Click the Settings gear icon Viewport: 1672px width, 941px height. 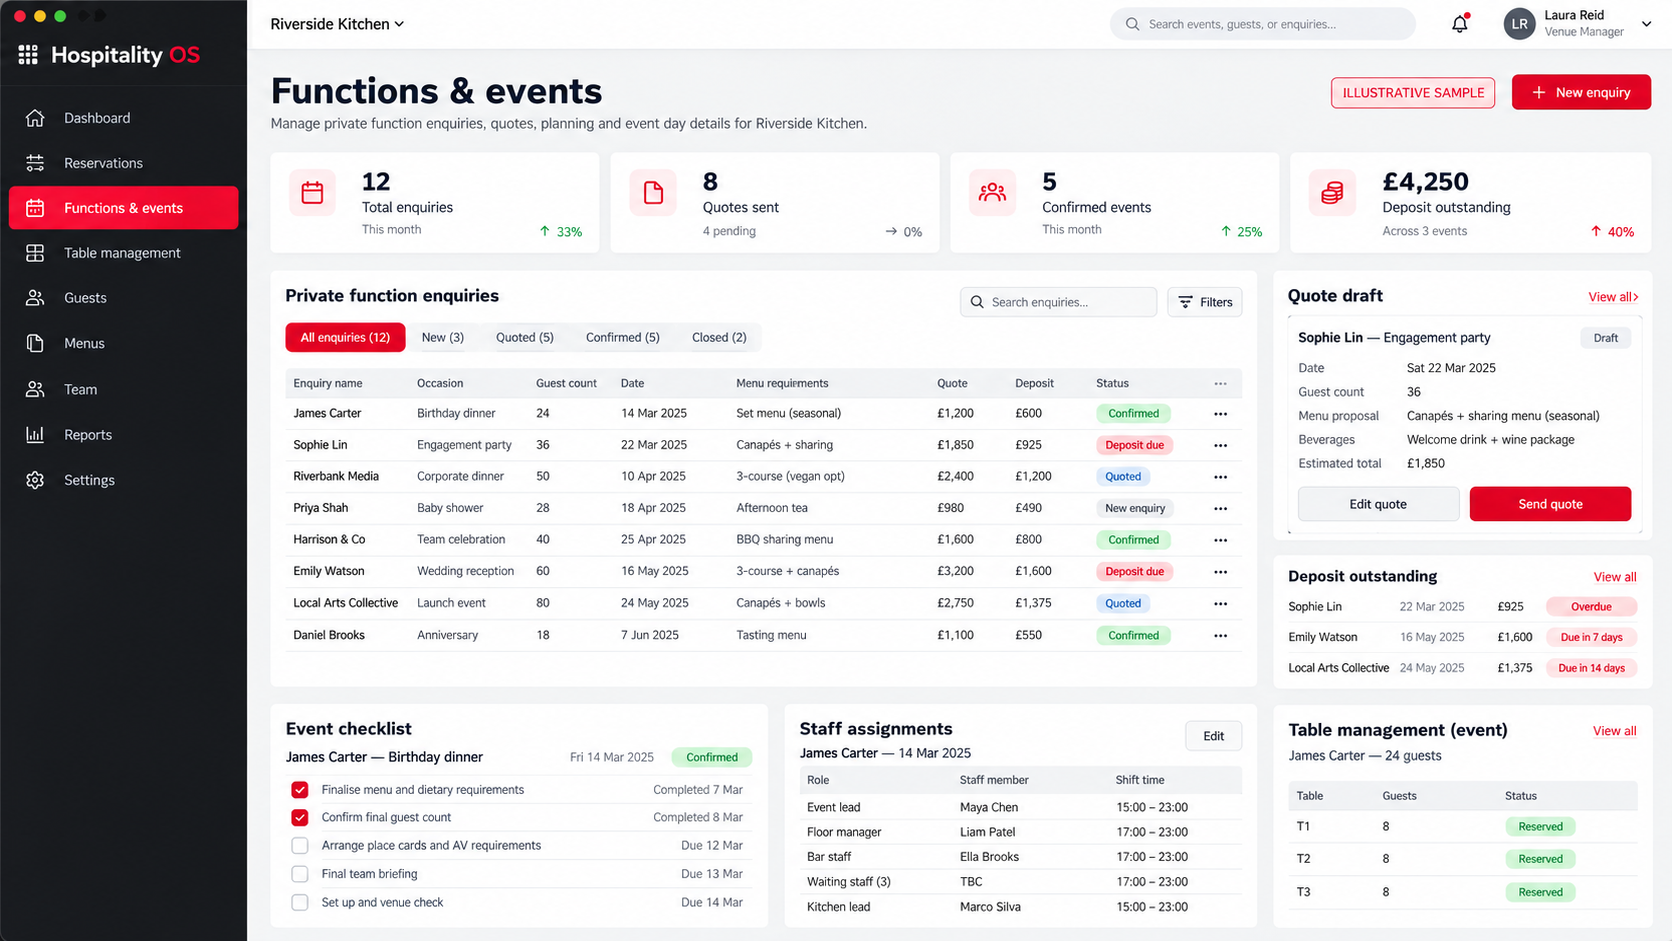pyautogui.click(x=35, y=480)
